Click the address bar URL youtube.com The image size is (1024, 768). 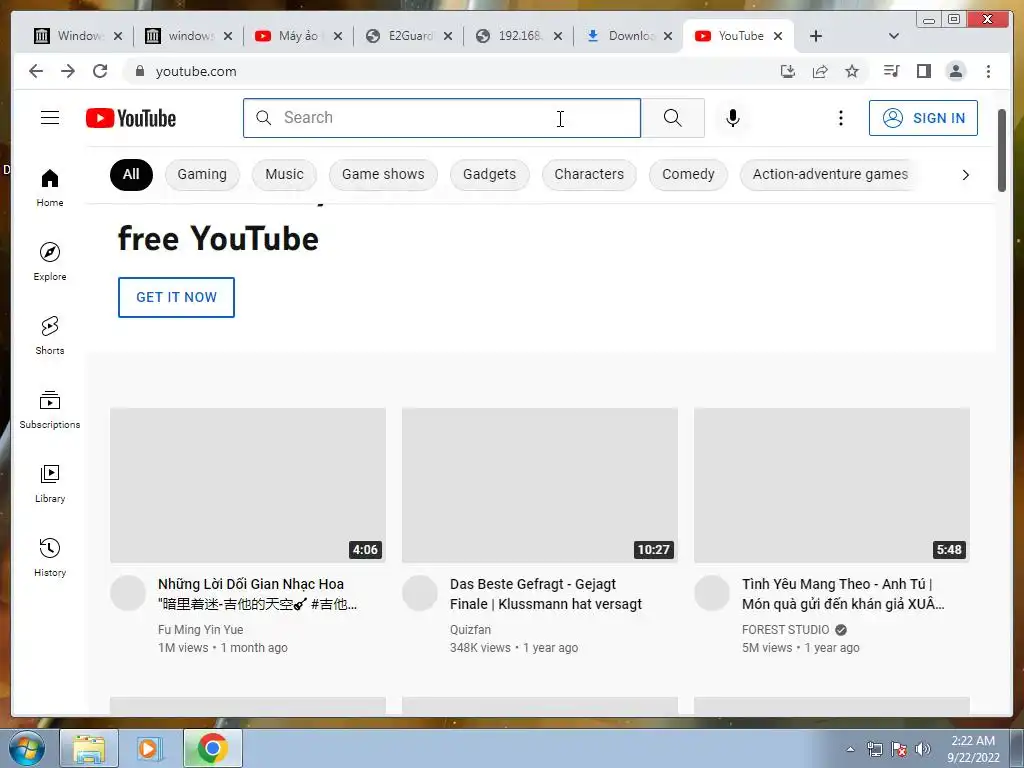pyautogui.click(x=196, y=71)
